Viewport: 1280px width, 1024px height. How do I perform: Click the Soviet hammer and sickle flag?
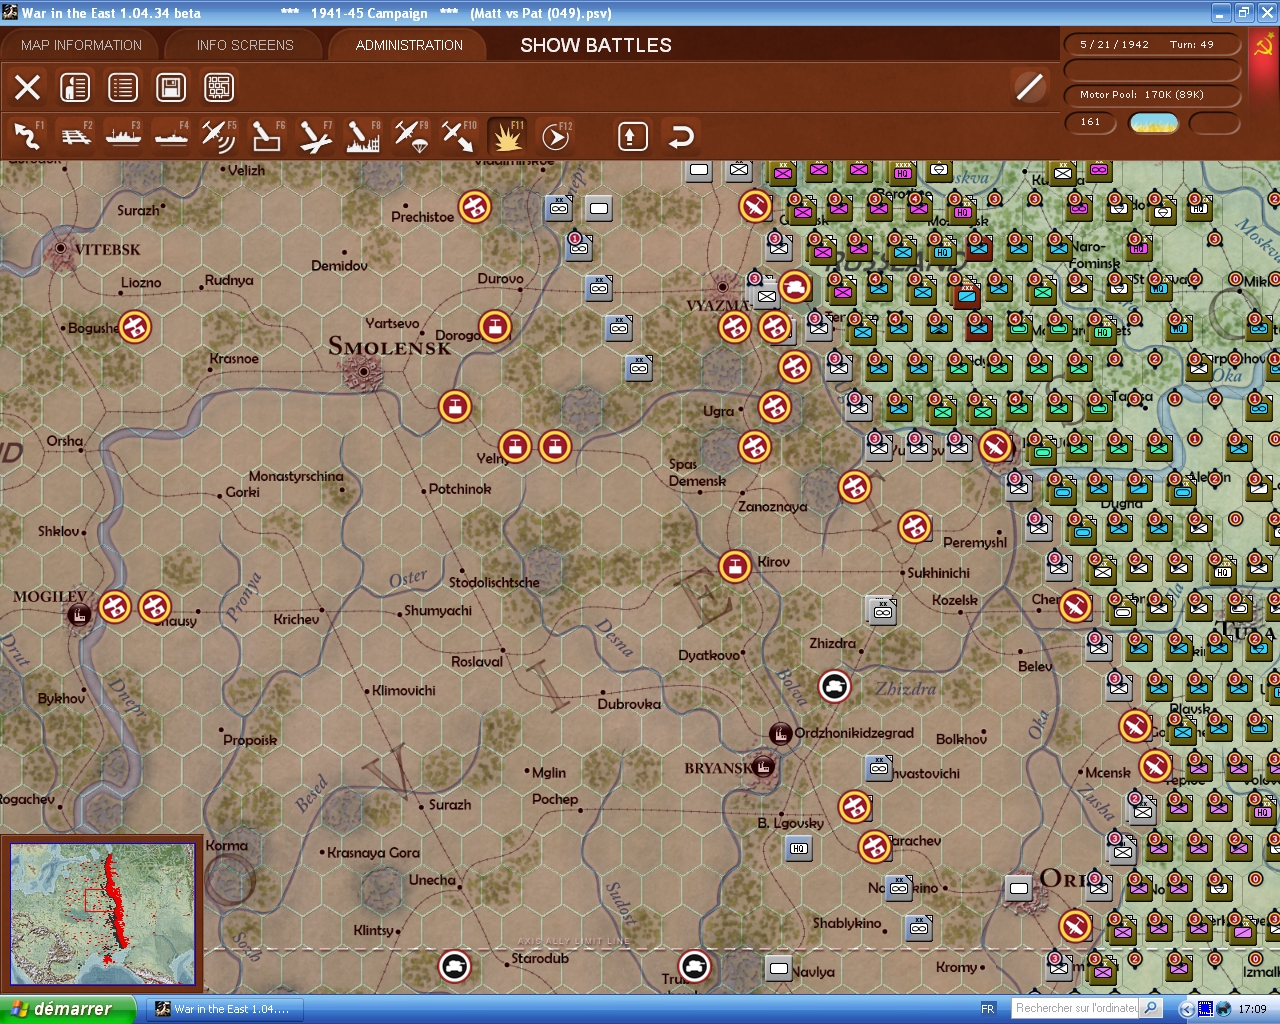pyautogui.click(x=1263, y=46)
